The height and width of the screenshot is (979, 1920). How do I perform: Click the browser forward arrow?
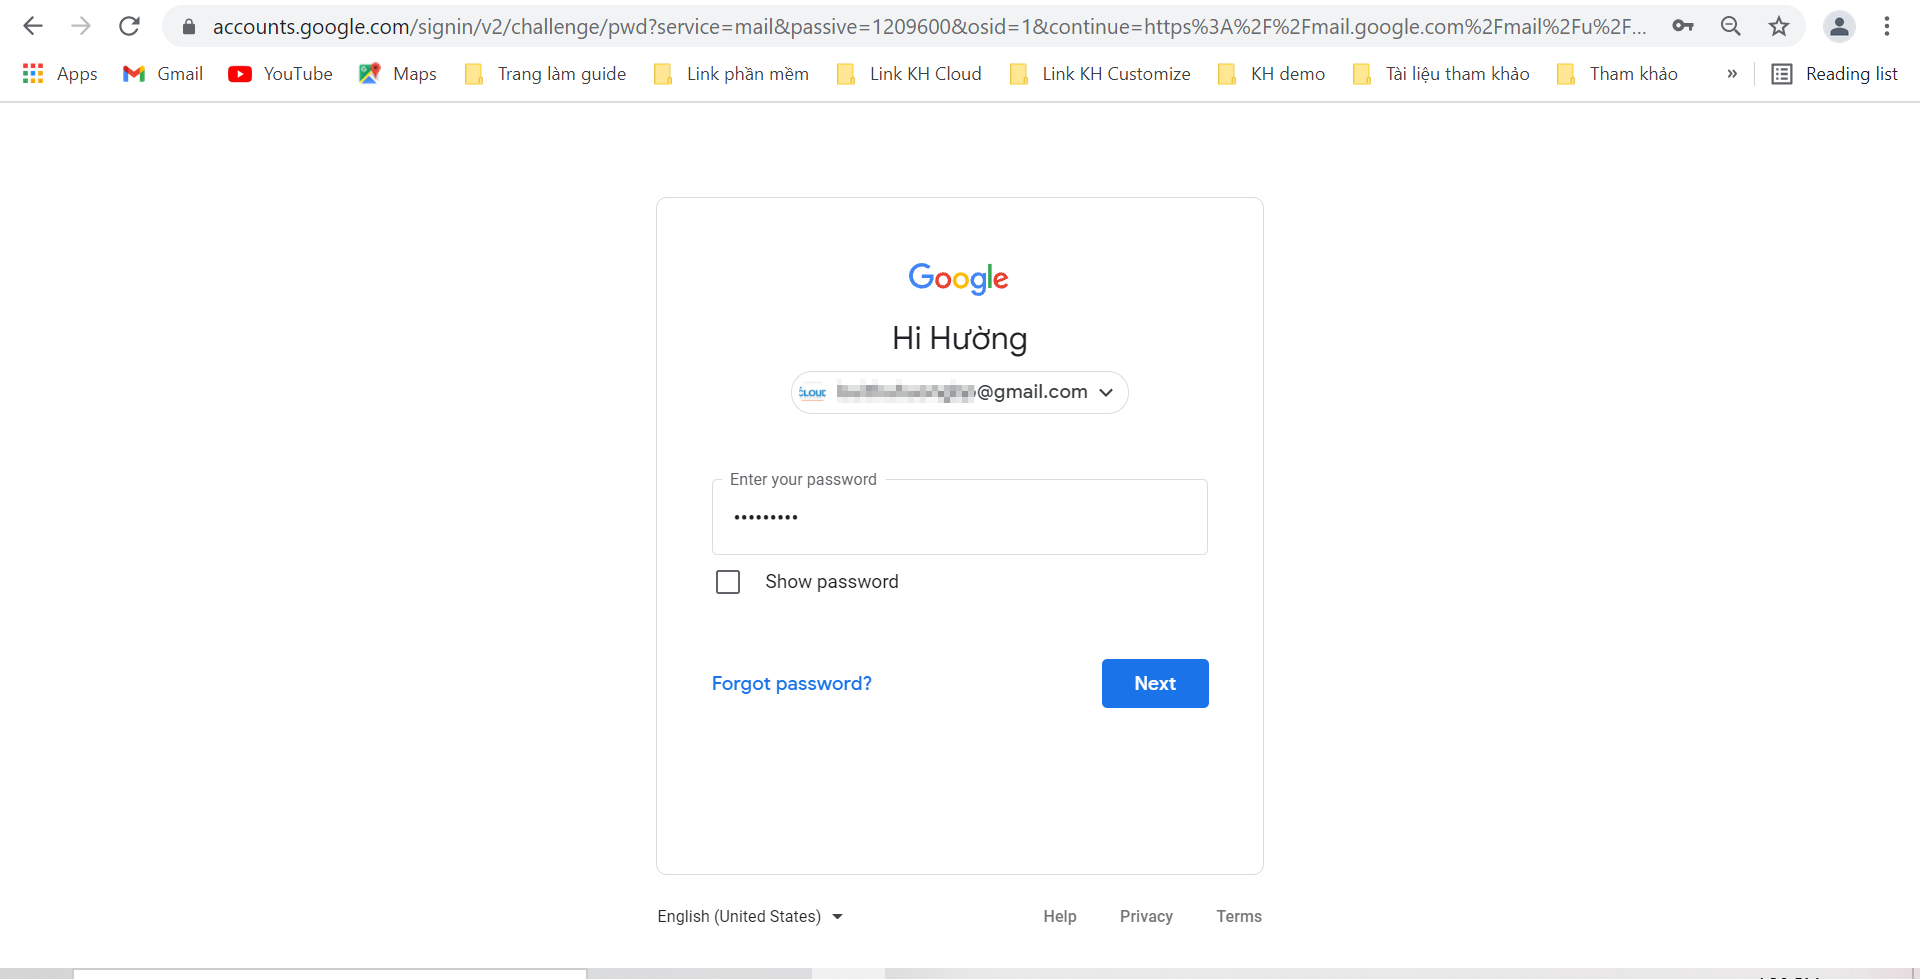pos(81,26)
